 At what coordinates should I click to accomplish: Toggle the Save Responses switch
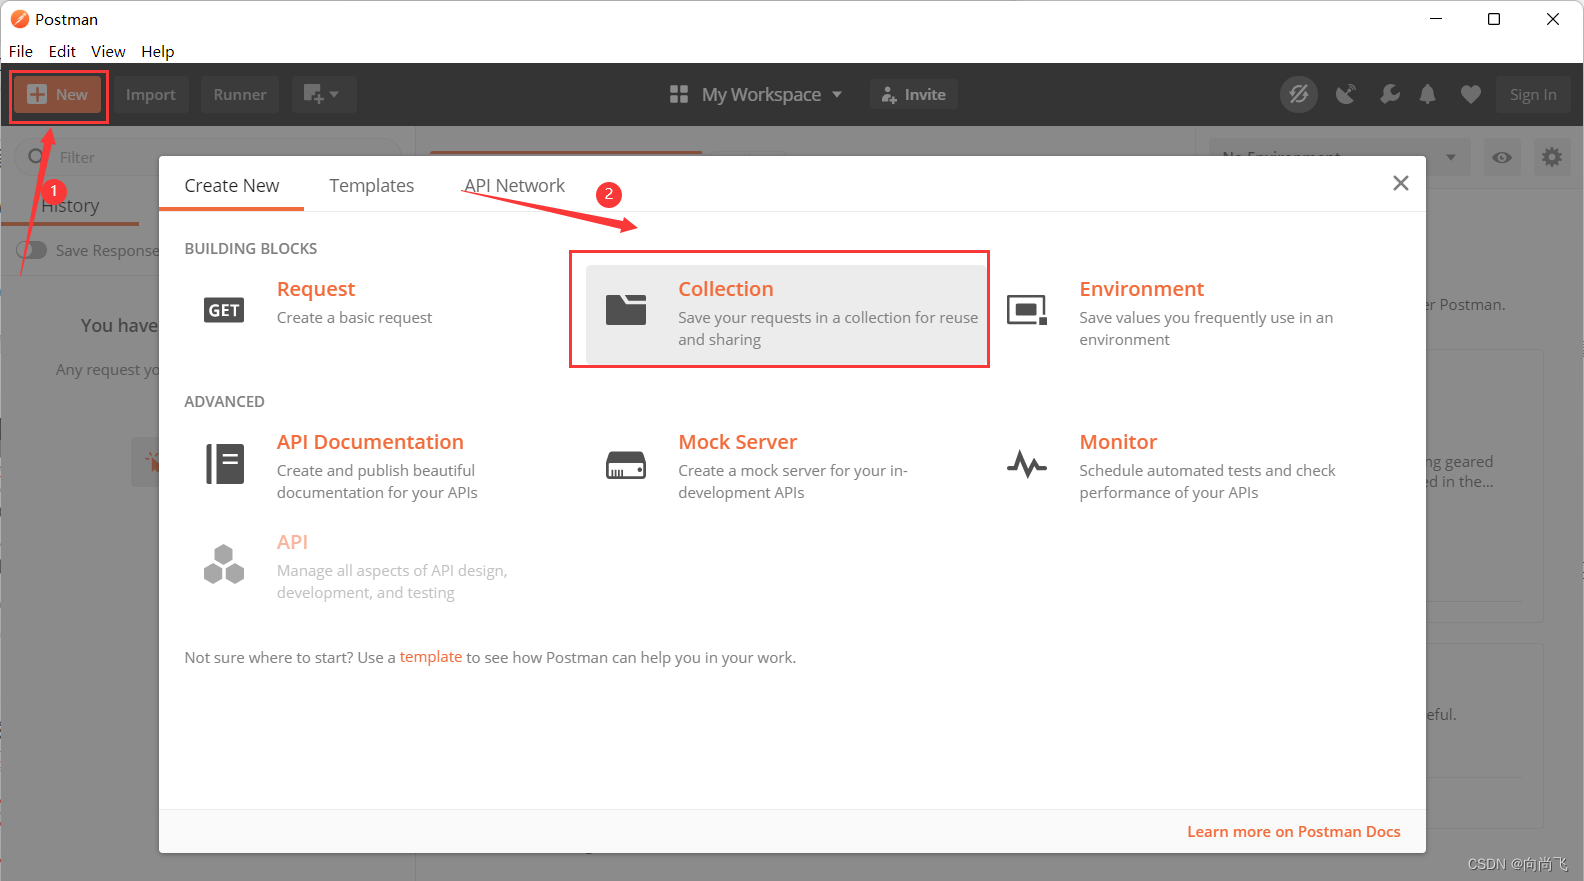[x=32, y=250]
